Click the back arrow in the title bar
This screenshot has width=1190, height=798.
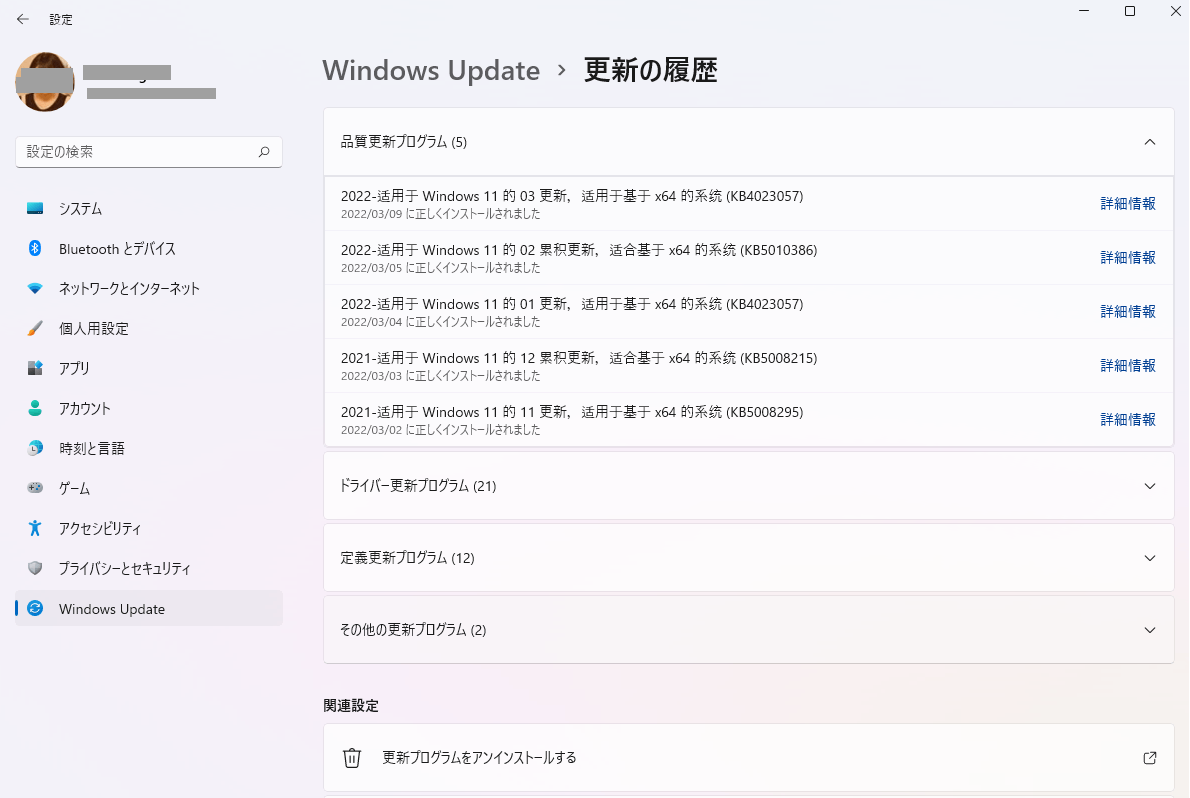(x=23, y=19)
